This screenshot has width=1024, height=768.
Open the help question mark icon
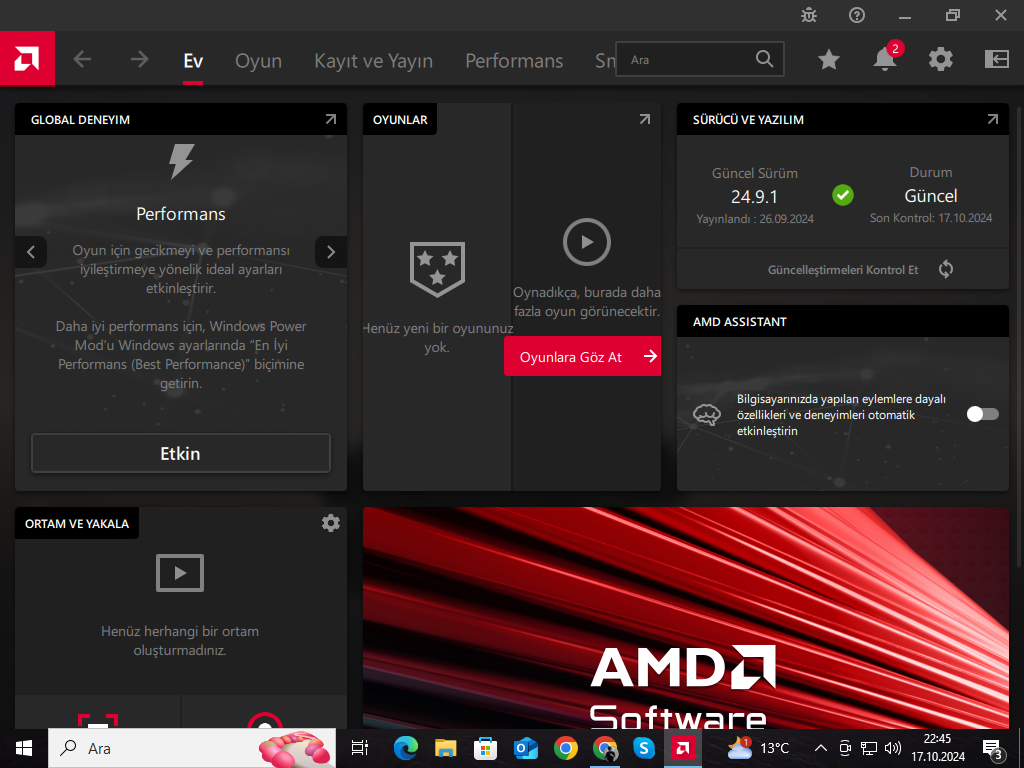point(857,15)
